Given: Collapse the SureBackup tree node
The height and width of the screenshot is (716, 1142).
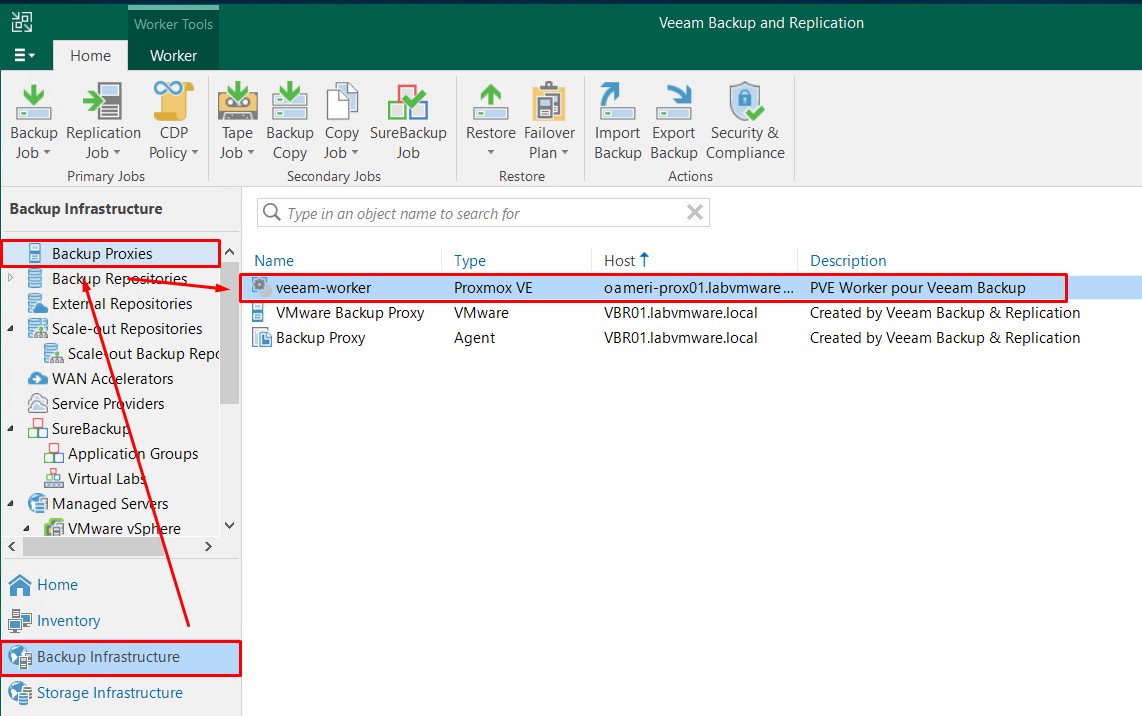Looking at the screenshot, I should click(10, 428).
